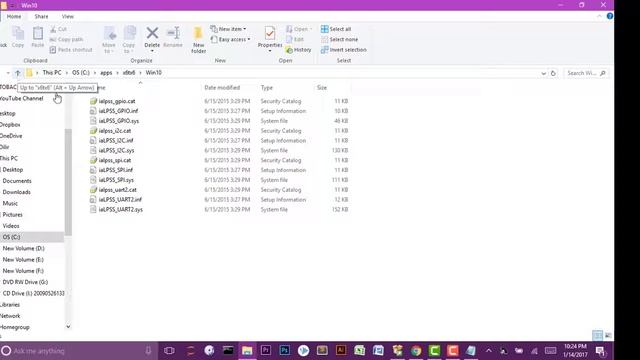Click Edit in the Open group
Image resolution: width=640 pixels, height=360 pixels.
[x=295, y=40]
